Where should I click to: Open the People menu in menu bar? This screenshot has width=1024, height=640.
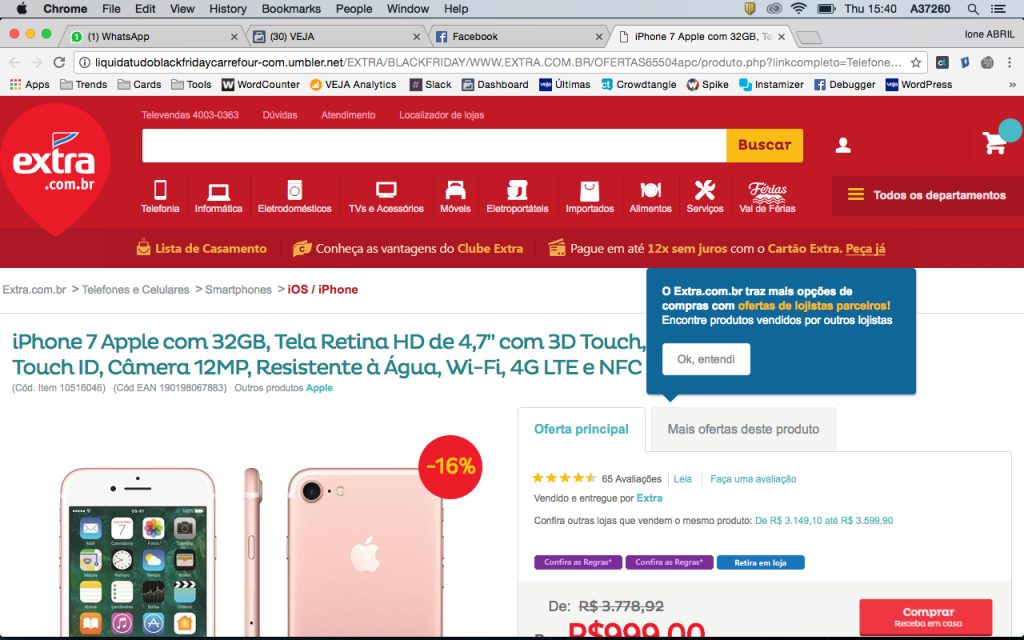354,9
